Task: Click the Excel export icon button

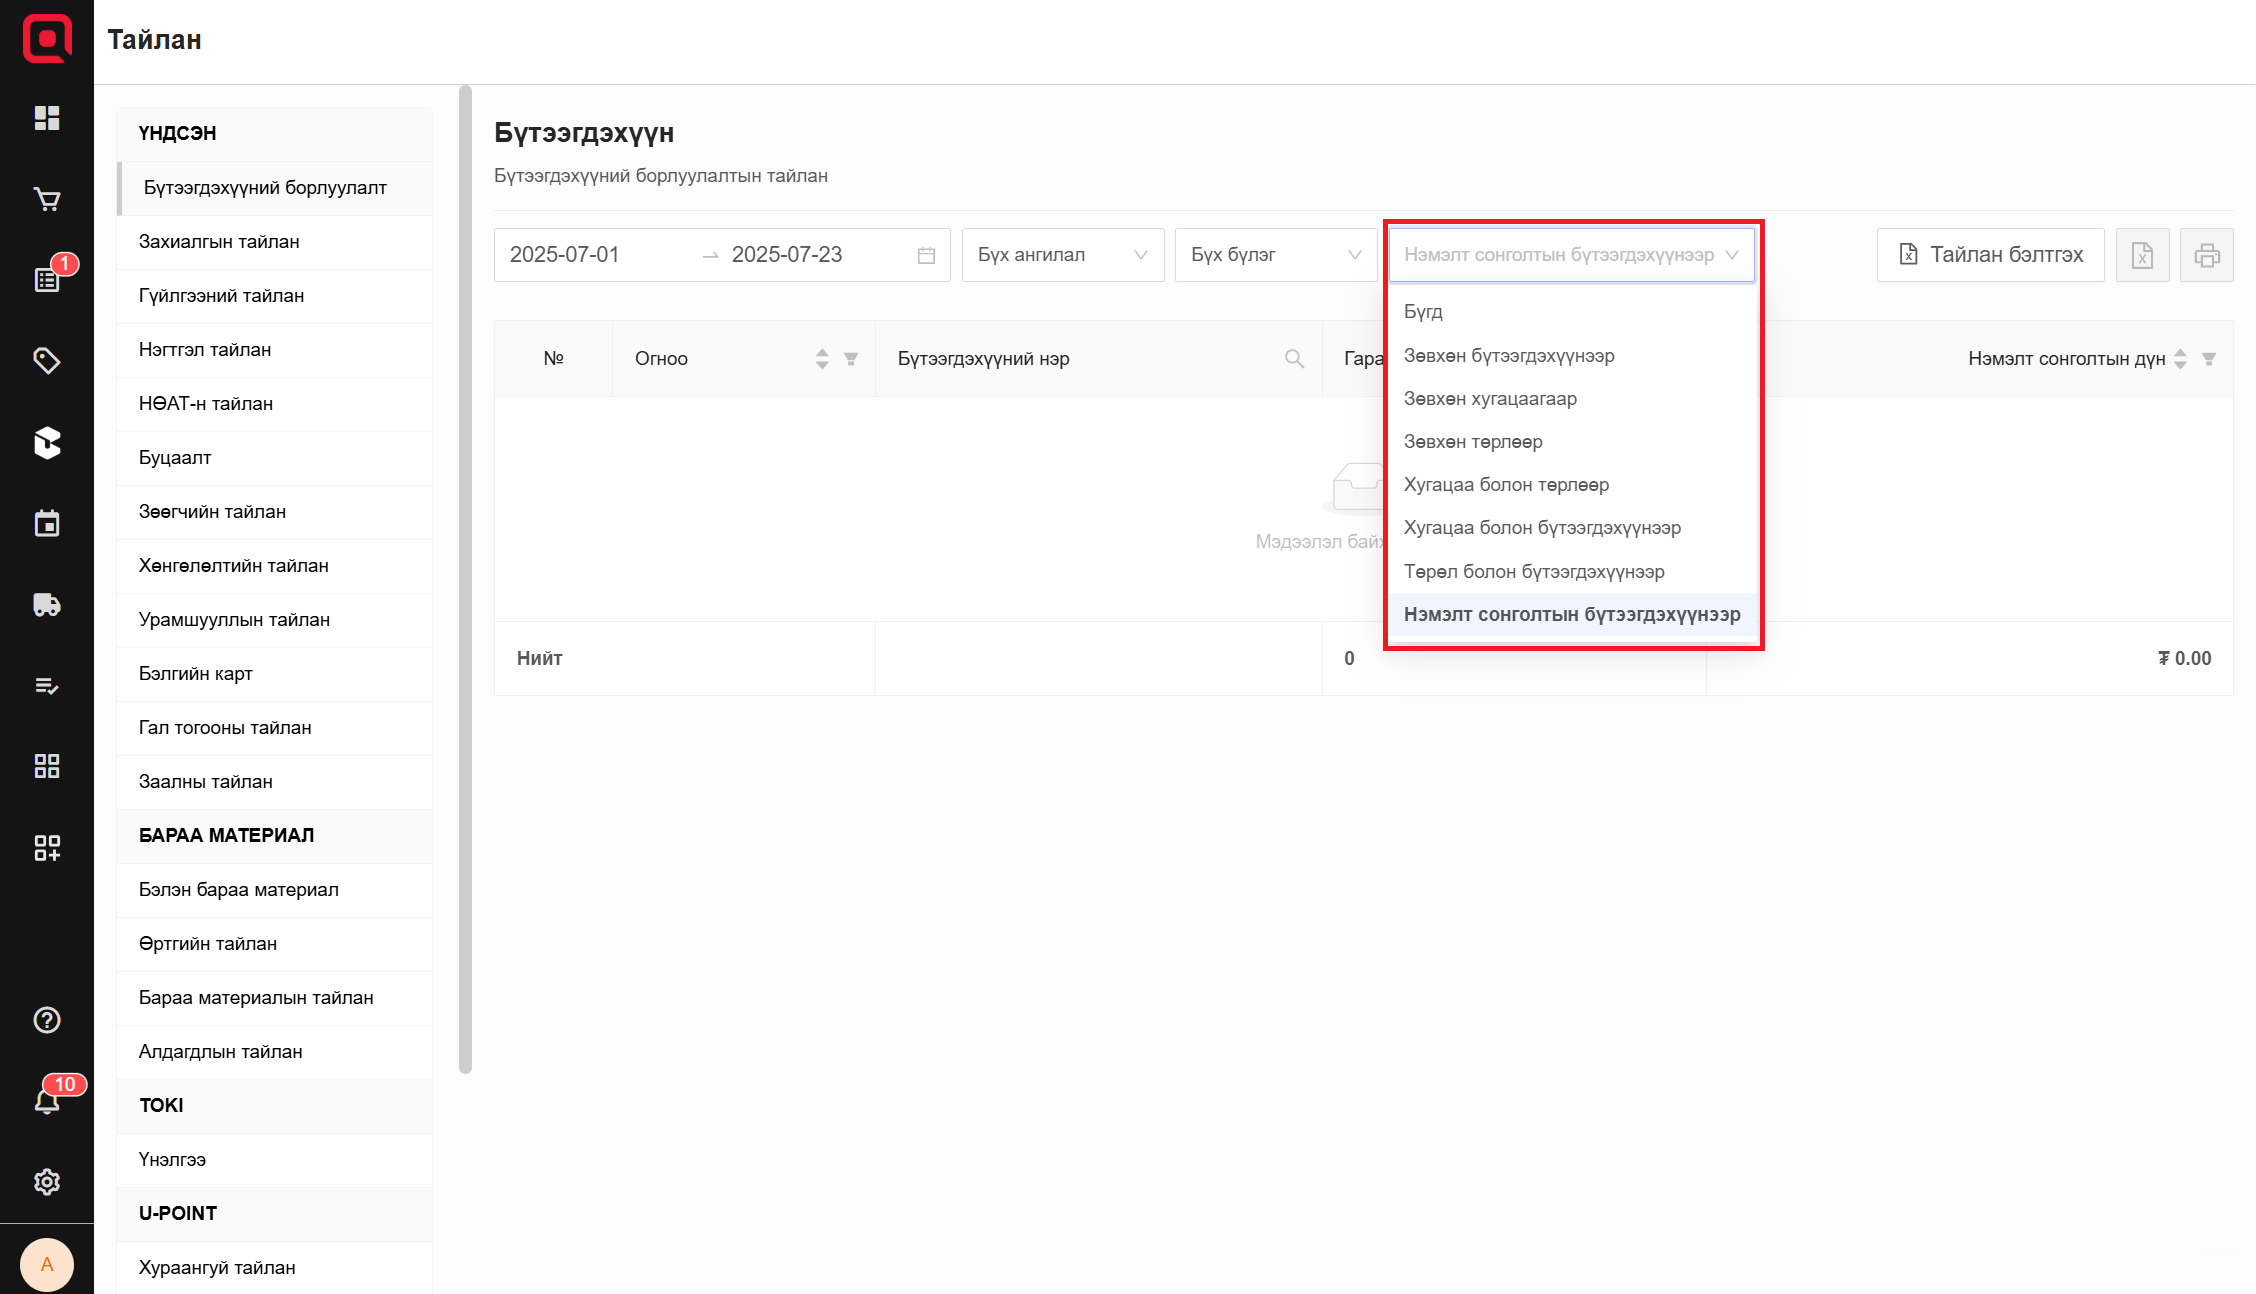Action: [x=2142, y=255]
